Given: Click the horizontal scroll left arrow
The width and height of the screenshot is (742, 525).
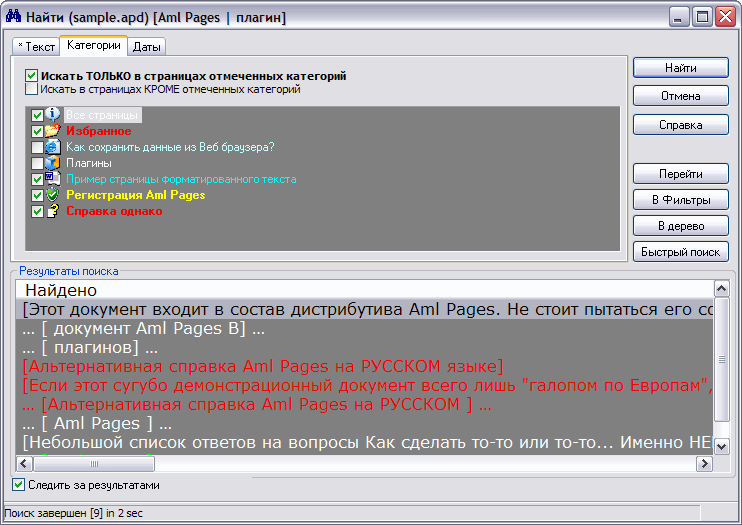Looking at the screenshot, I should pyautogui.click(x=24, y=463).
